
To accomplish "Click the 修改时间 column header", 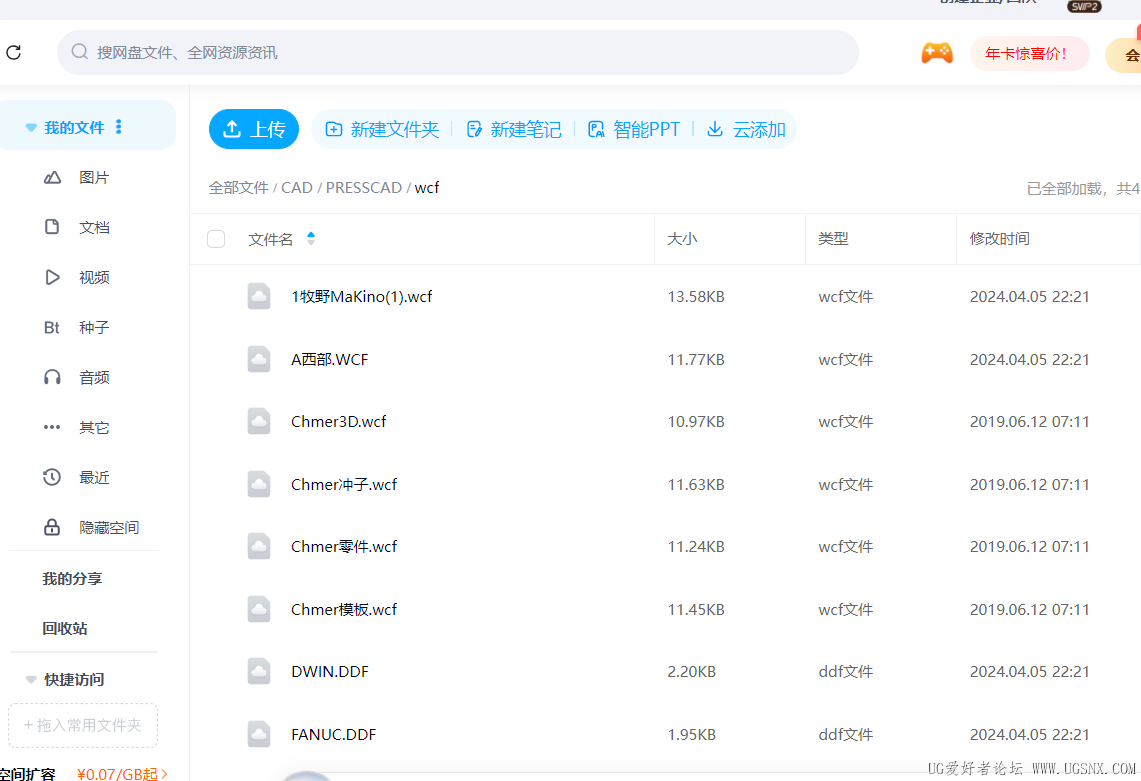I will tap(1000, 239).
